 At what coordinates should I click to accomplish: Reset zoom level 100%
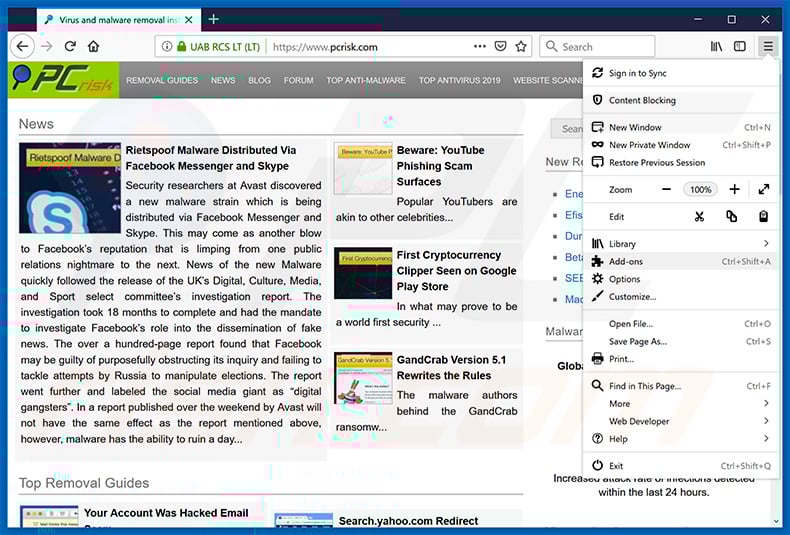pyautogui.click(x=700, y=189)
